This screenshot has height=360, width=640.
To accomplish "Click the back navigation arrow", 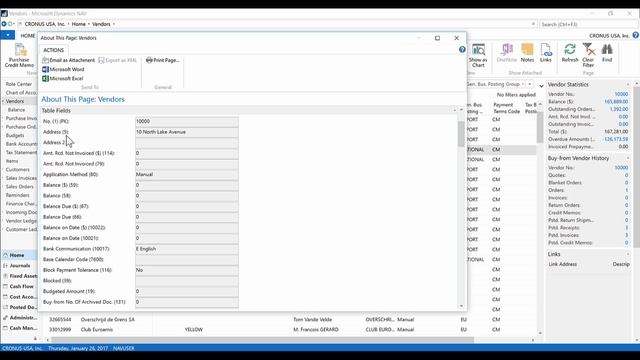I will tap(4, 24).
